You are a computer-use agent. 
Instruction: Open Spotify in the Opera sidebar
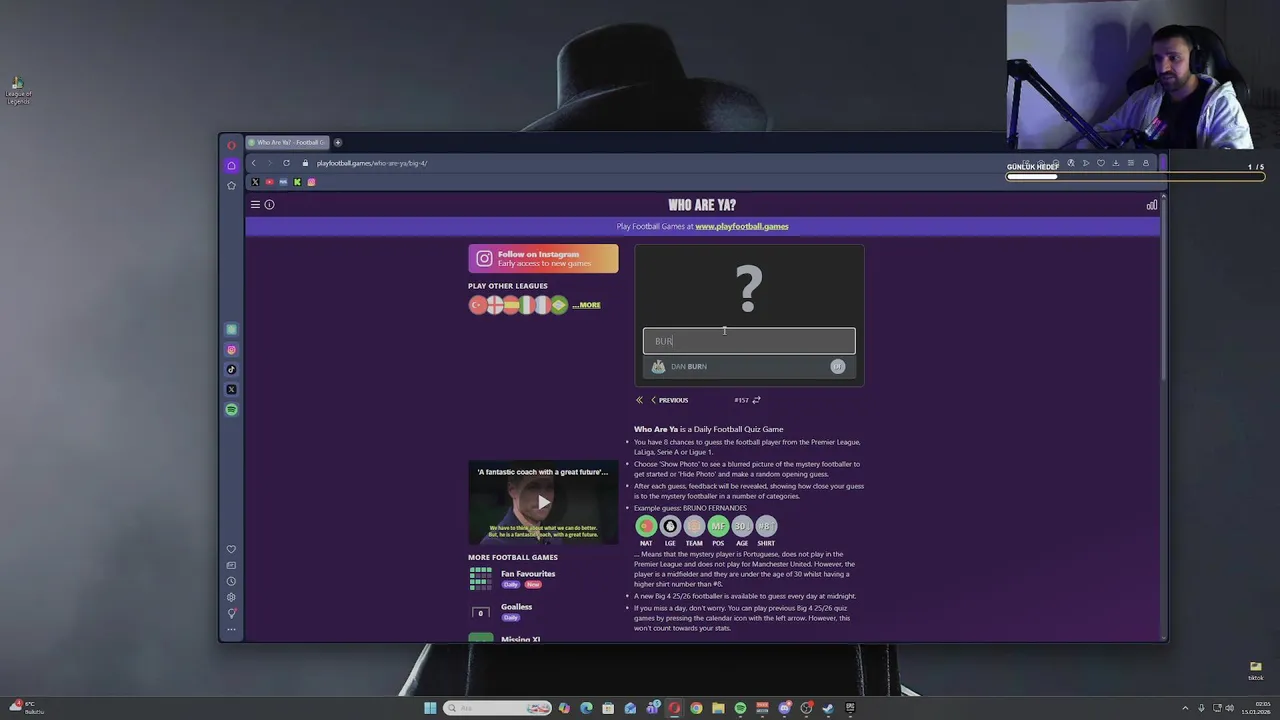(231, 409)
